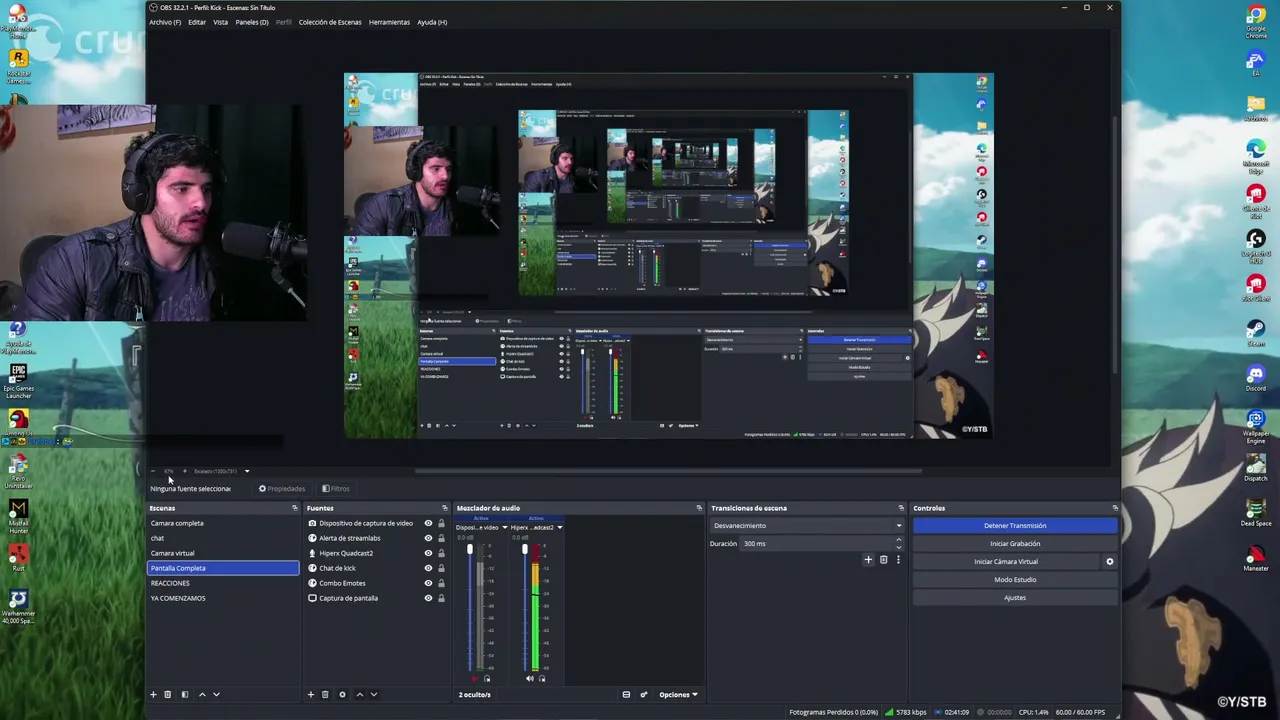Hide Hiperx Quadcast2 source
The height and width of the screenshot is (720, 1280).
428,553
